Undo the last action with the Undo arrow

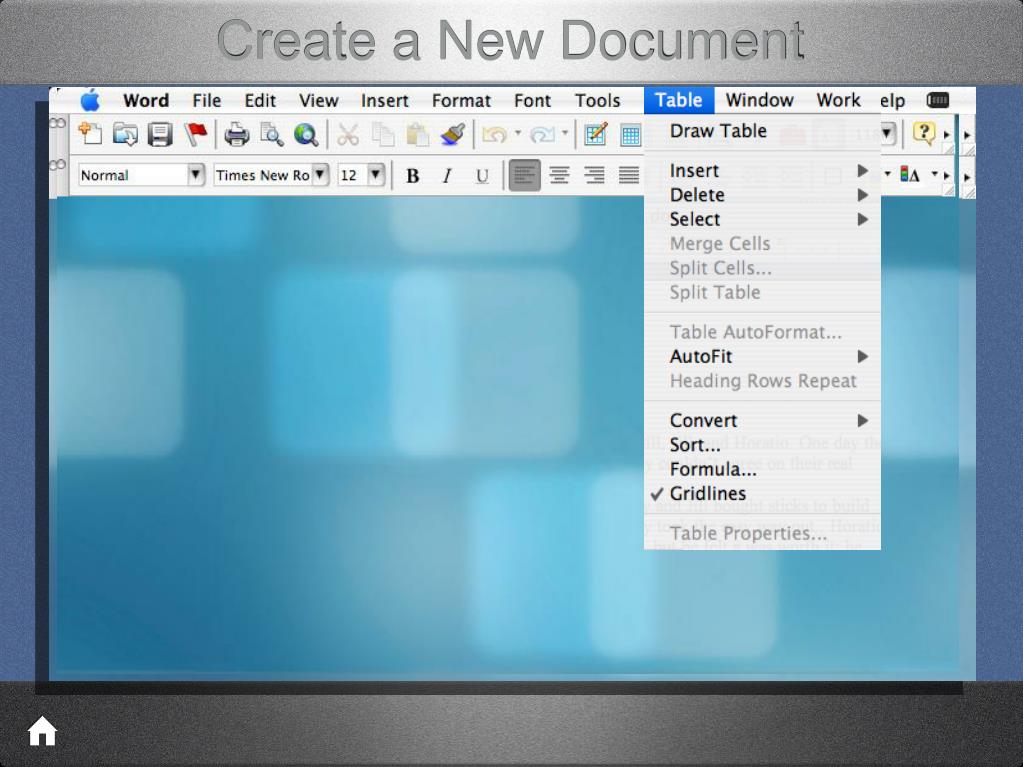click(x=494, y=134)
